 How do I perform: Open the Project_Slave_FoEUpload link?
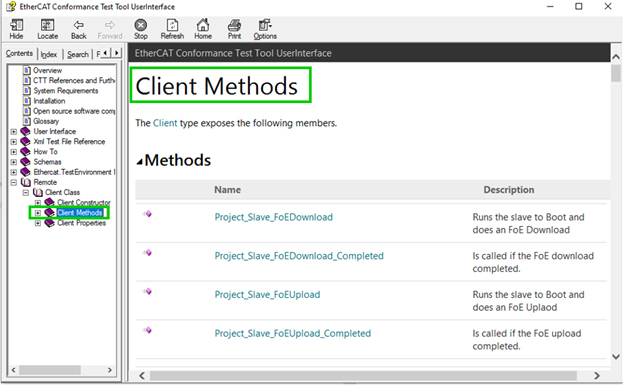267,294
